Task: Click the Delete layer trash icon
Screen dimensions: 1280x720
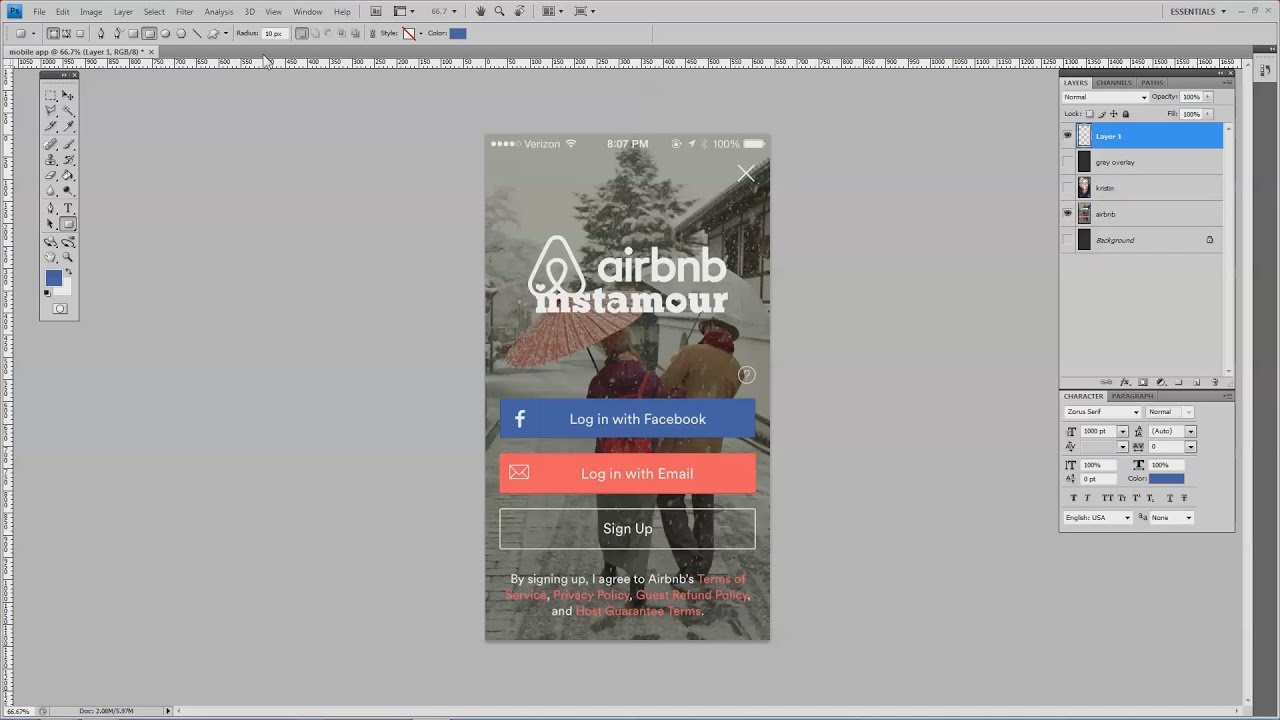Action: click(1215, 382)
